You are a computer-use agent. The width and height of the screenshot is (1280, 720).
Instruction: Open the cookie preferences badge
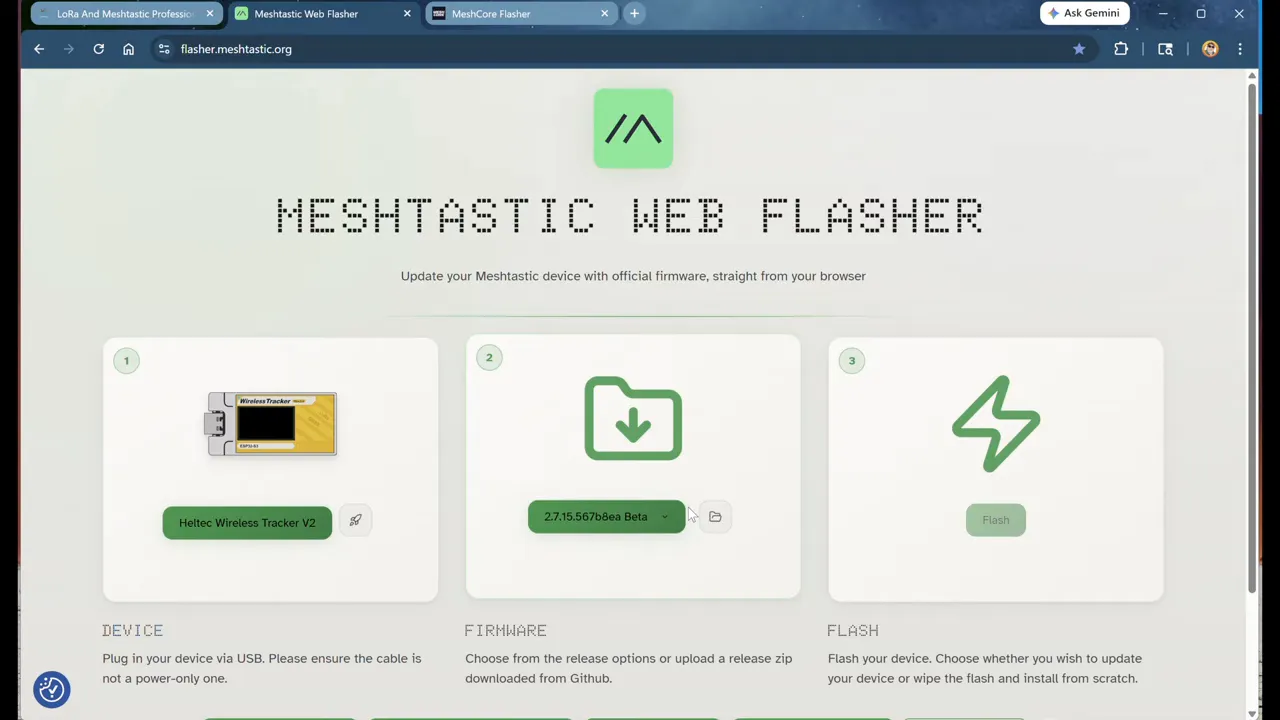(x=52, y=689)
